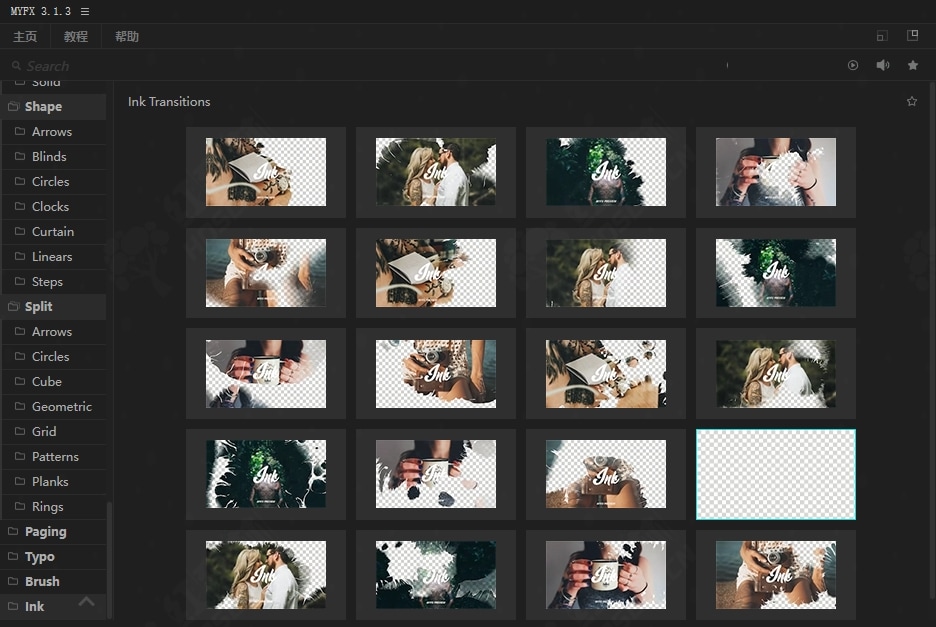Image resolution: width=936 pixels, height=627 pixels.
Task: Select the Steps category
Action: pos(54,281)
